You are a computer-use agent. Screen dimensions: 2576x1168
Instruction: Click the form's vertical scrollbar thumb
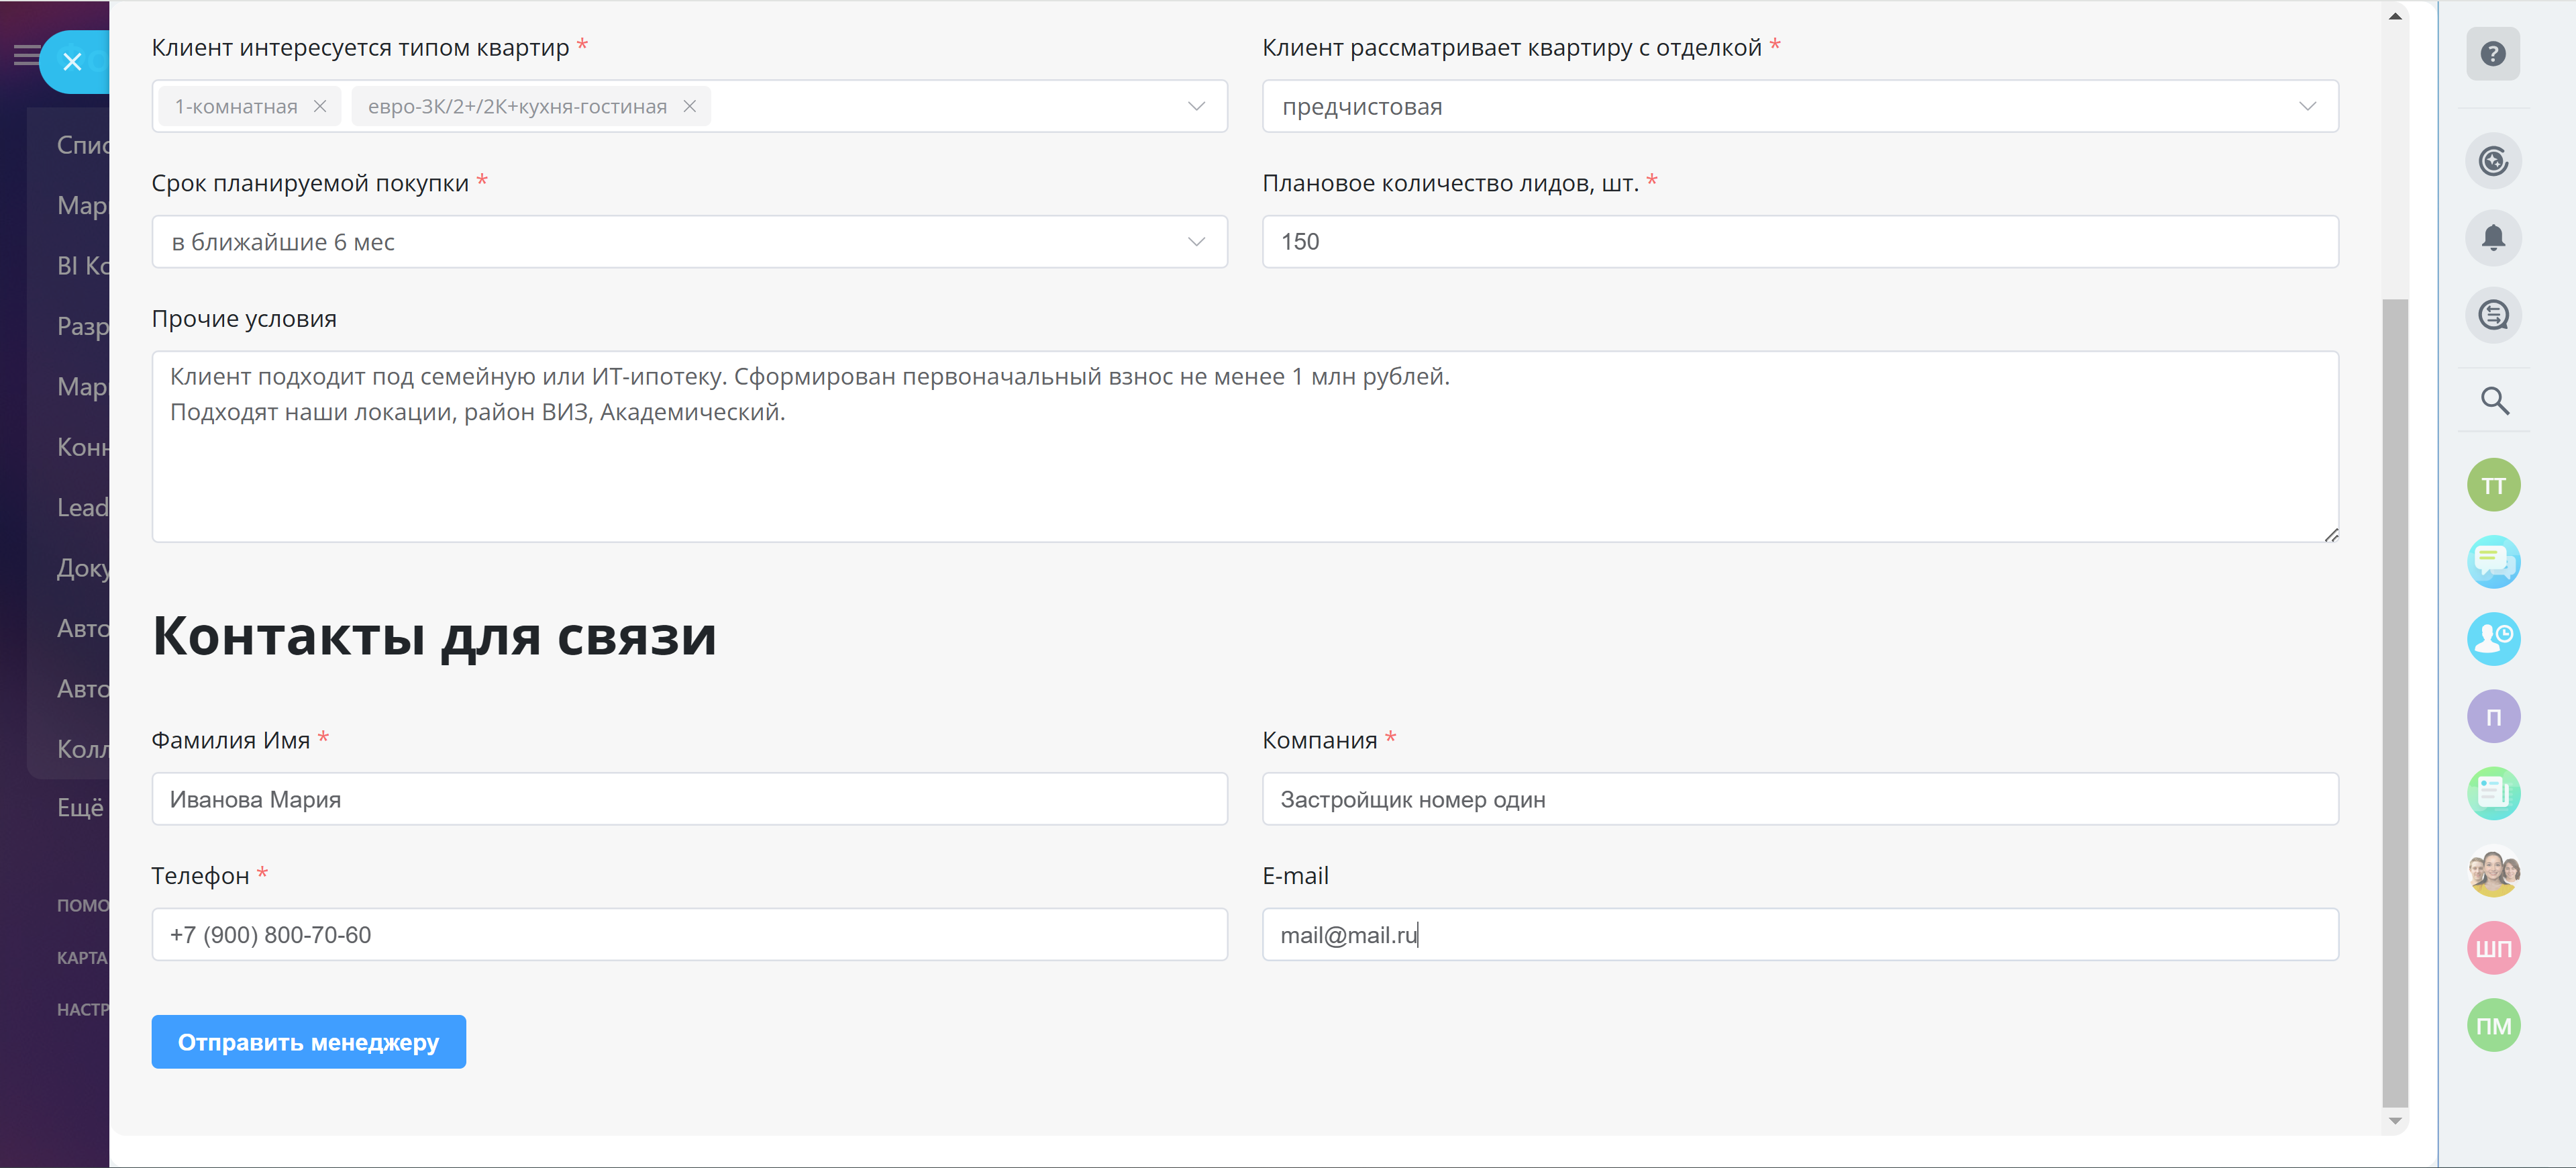(2395, 700)
